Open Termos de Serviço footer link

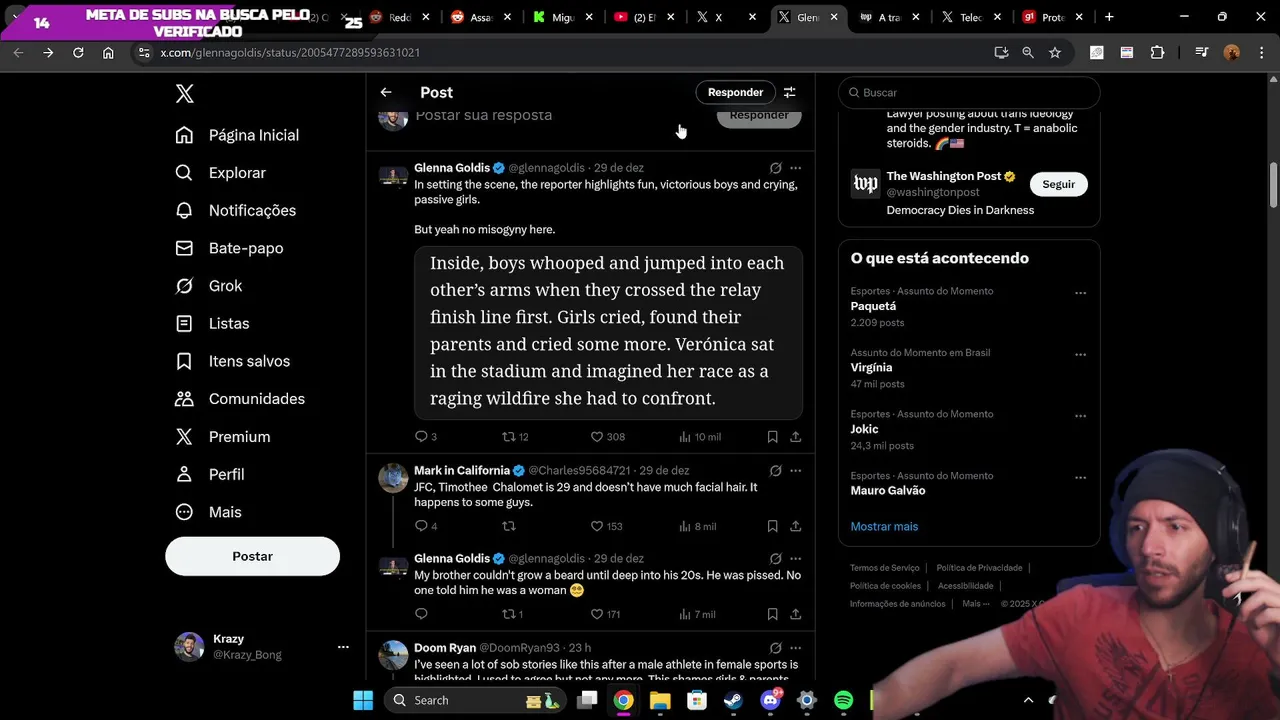coord(884,568)
